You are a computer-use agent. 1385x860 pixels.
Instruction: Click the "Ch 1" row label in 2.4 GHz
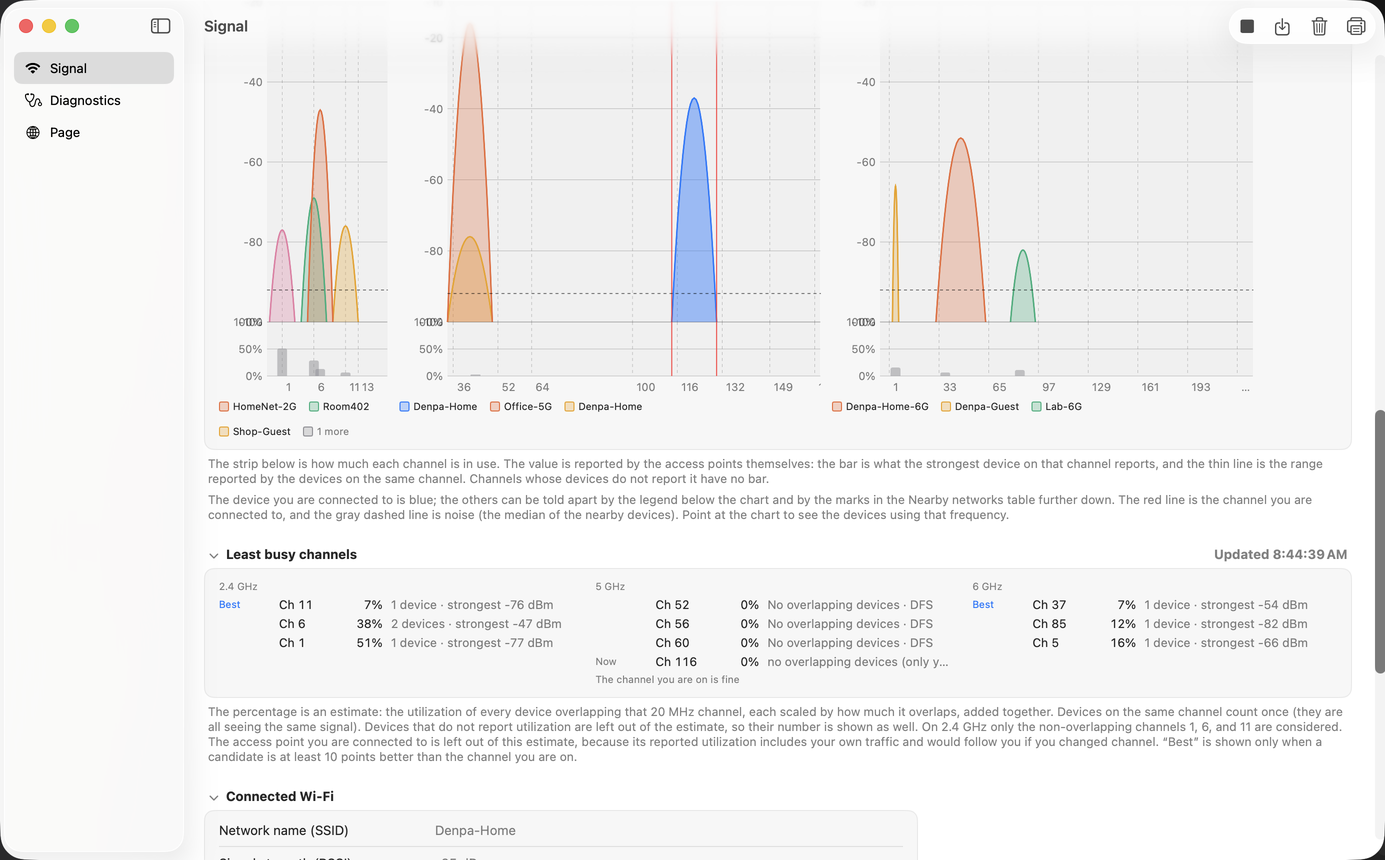point(292,643)
